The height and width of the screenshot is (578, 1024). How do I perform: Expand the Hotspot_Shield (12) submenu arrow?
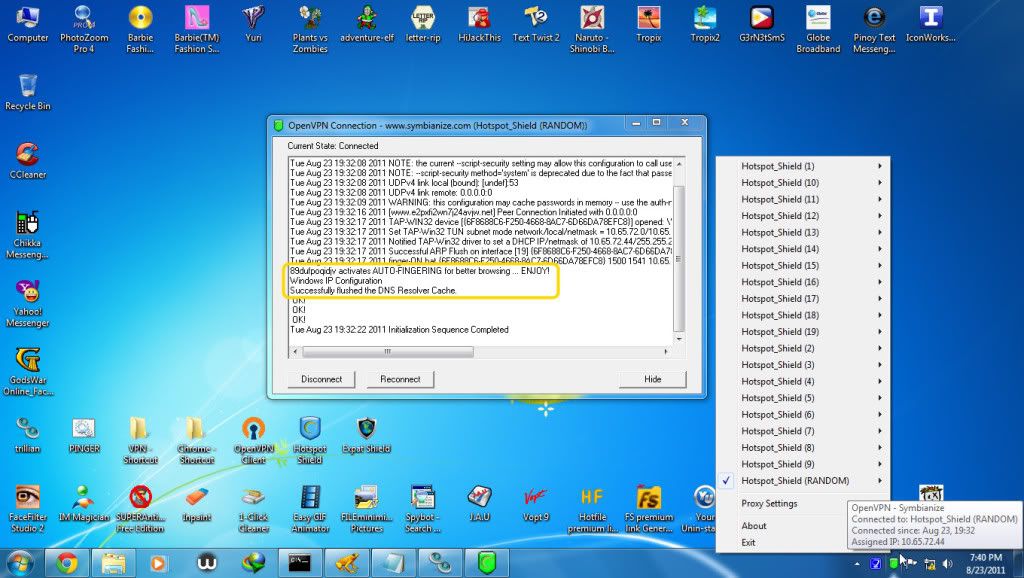[x=880, y=216]
